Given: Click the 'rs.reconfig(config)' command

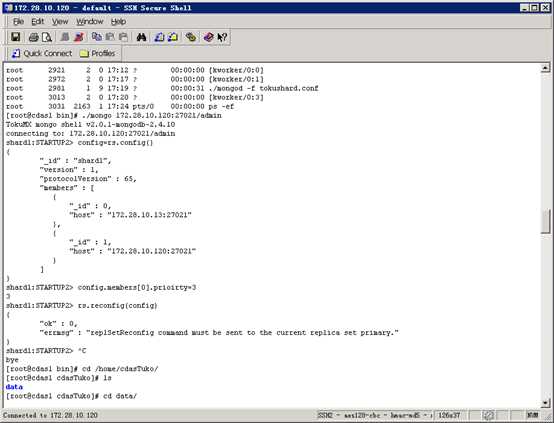Looking at the screenshot, I should pos(117,305).
